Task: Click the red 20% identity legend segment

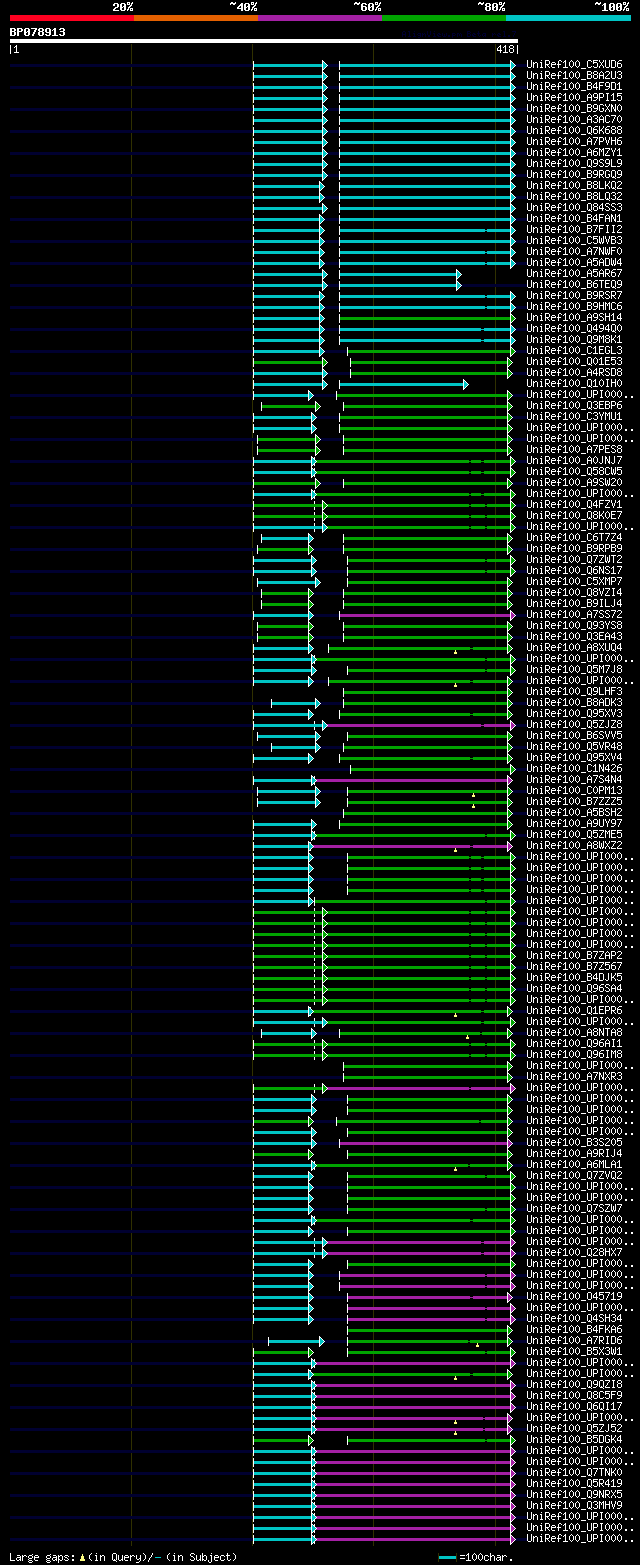Action: tap(72, 18)
